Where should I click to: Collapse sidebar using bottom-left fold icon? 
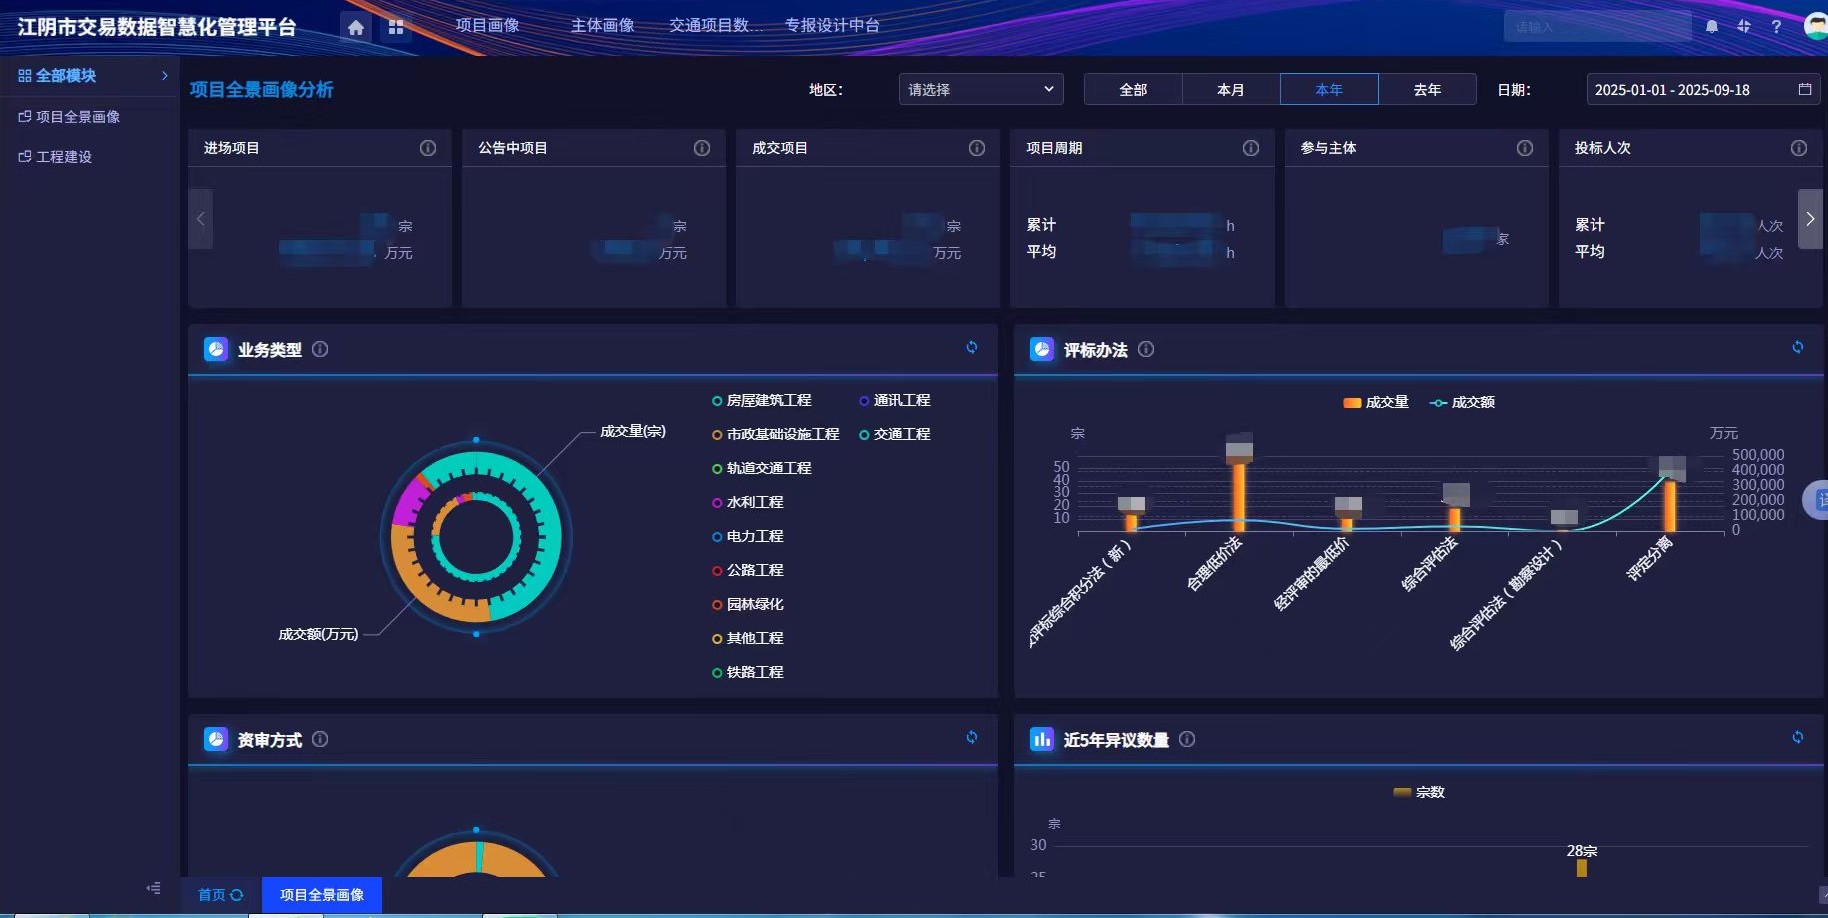pyautogui.click(x=153, y=888)
